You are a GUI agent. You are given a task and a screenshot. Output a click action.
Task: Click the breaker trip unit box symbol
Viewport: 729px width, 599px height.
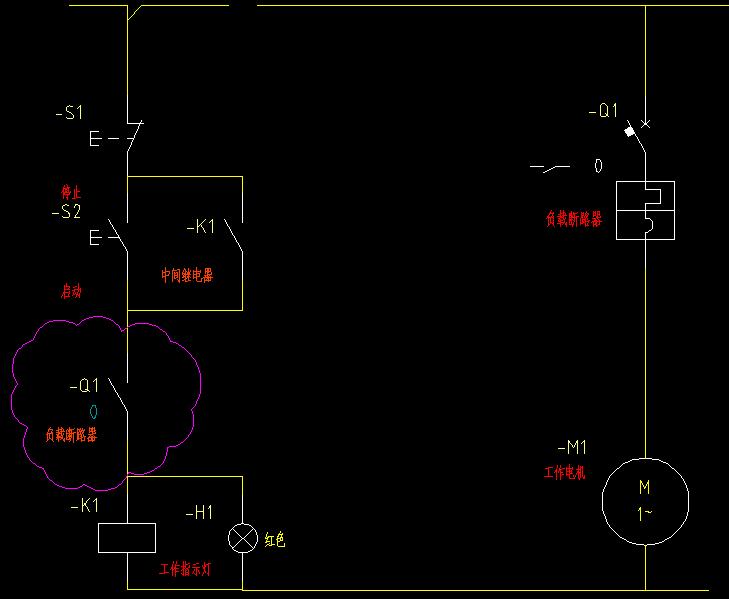coord(645,210)
